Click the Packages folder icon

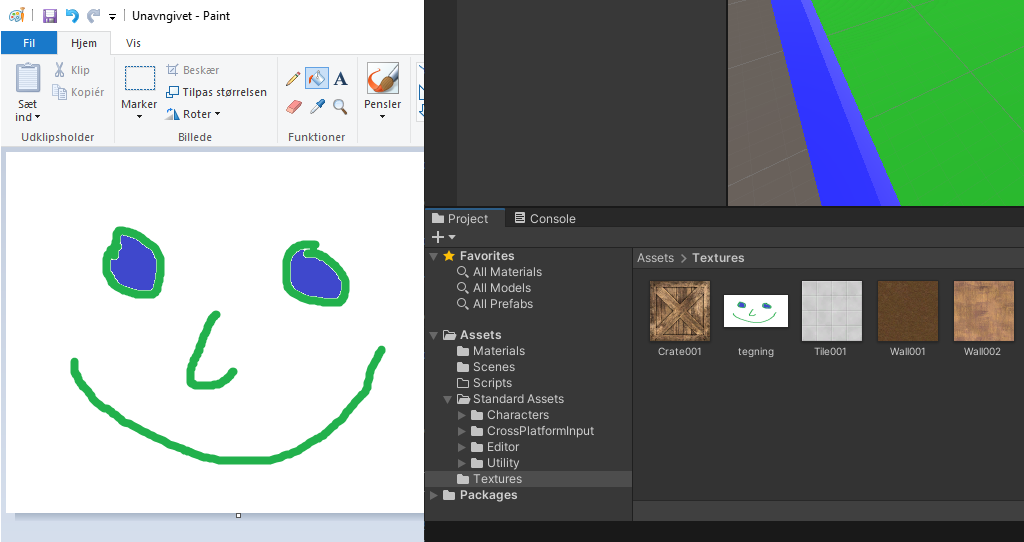click(449, 495)
